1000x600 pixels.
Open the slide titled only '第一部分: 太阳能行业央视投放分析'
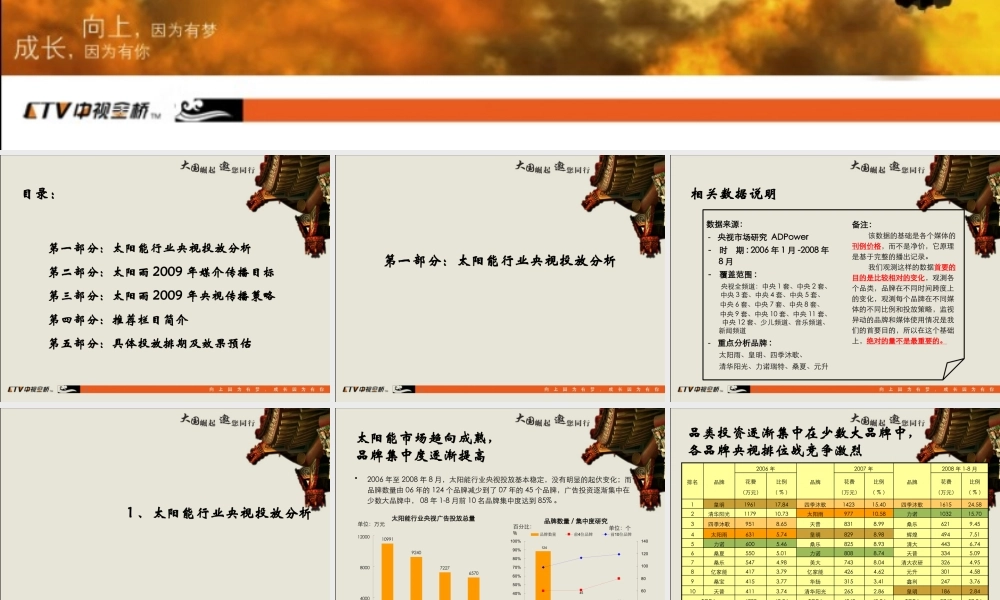[500, 278]
